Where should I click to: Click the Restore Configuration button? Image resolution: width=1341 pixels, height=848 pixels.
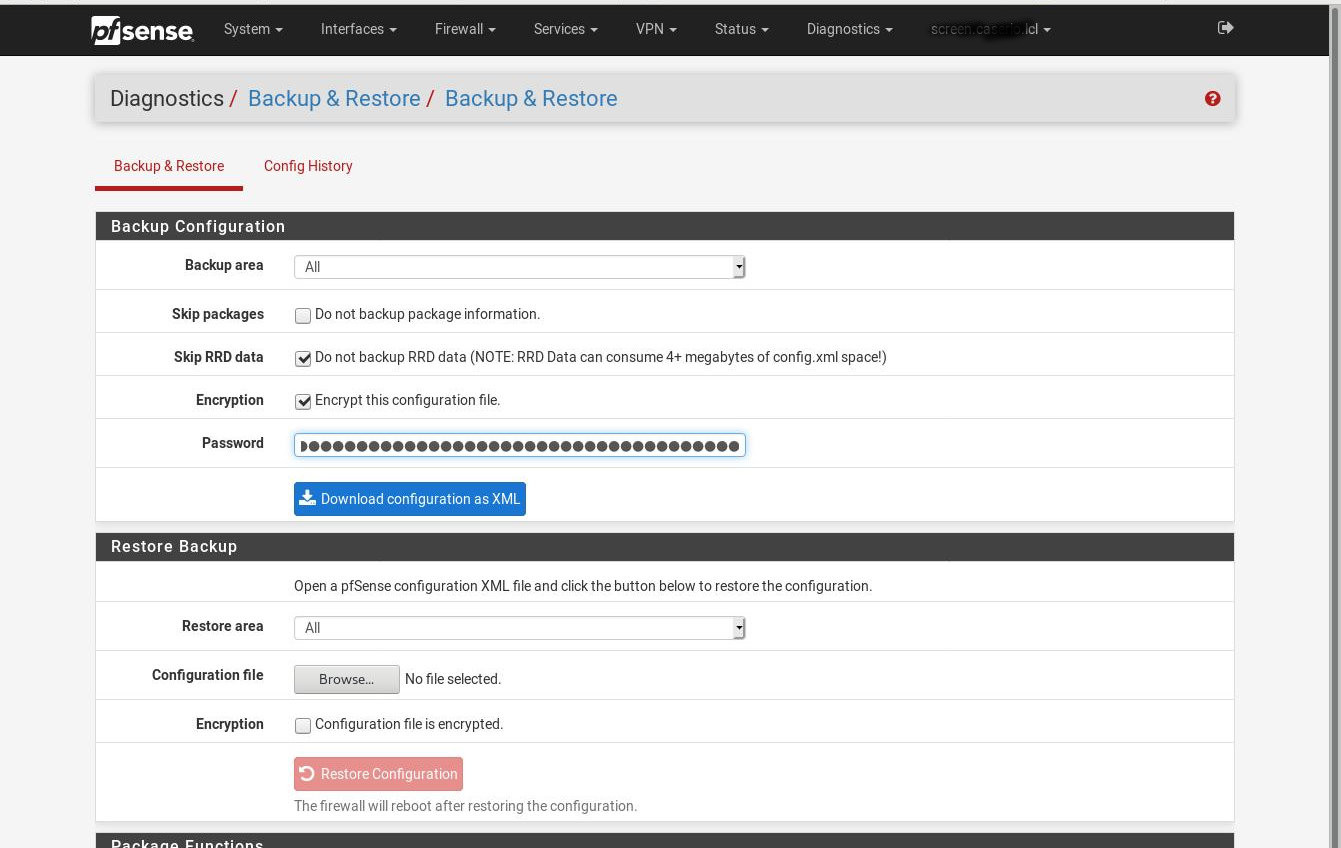coord(378,774)
